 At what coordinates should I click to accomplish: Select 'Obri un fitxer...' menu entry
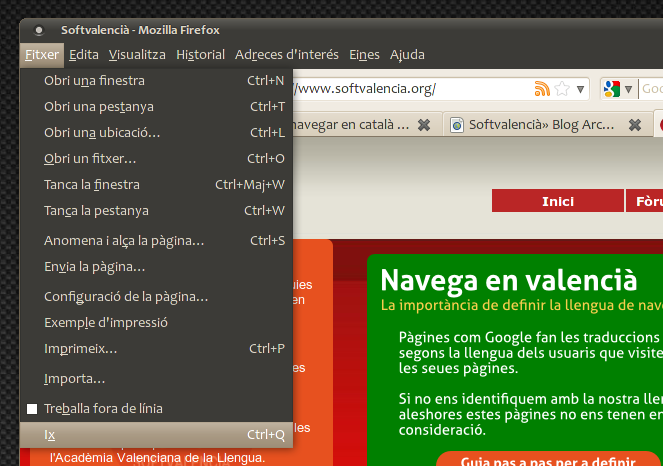click(x=156, y=159)
